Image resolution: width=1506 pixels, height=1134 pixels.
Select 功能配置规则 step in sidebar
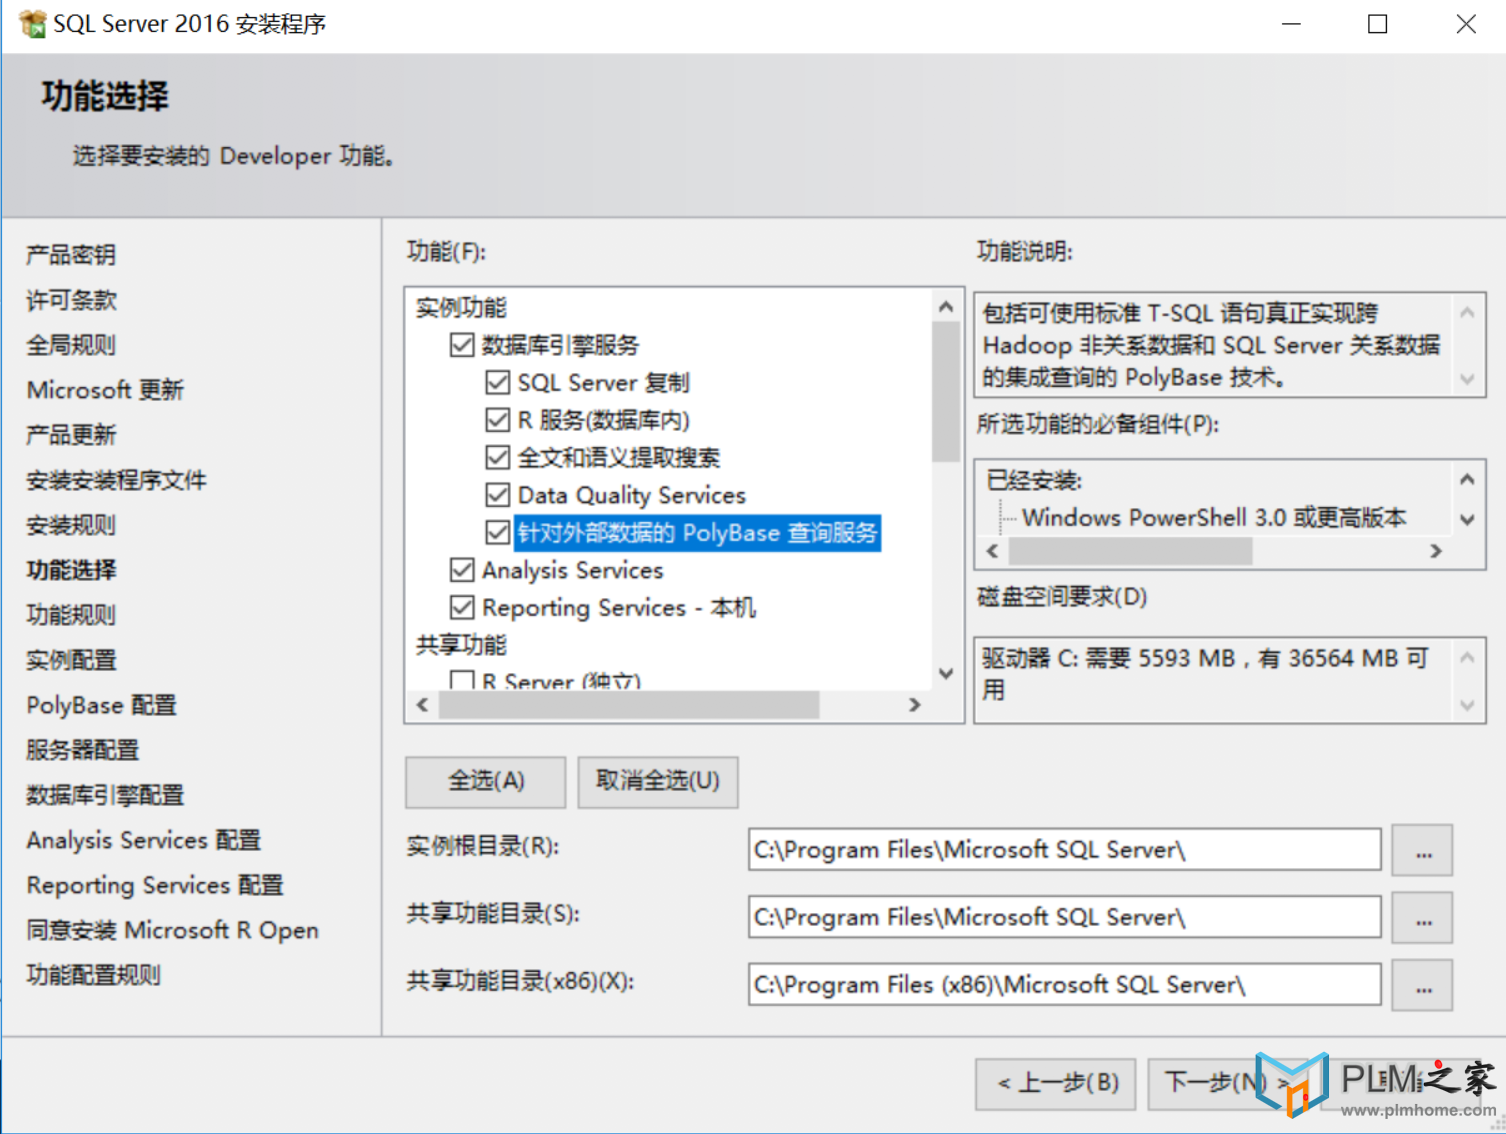tap(93, 975)
